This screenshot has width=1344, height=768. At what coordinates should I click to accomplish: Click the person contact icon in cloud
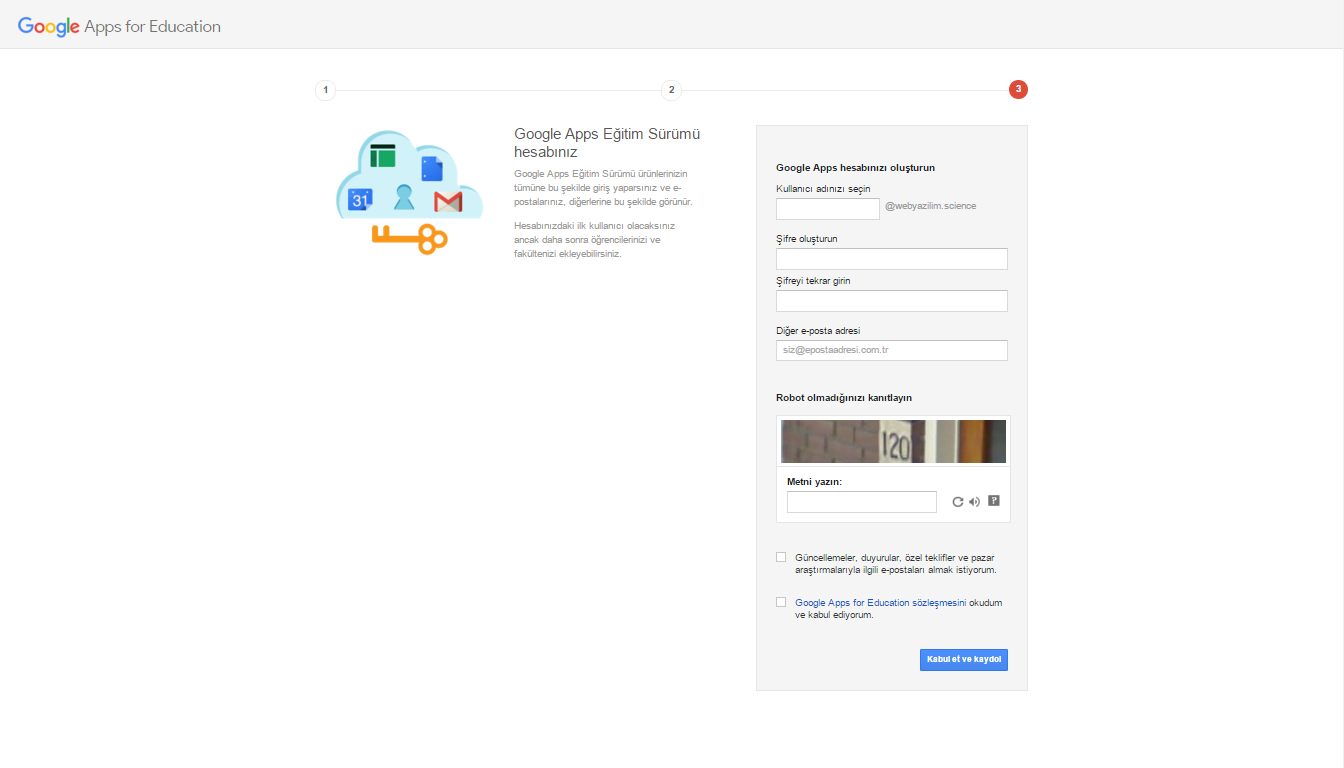tap(404, 197)
